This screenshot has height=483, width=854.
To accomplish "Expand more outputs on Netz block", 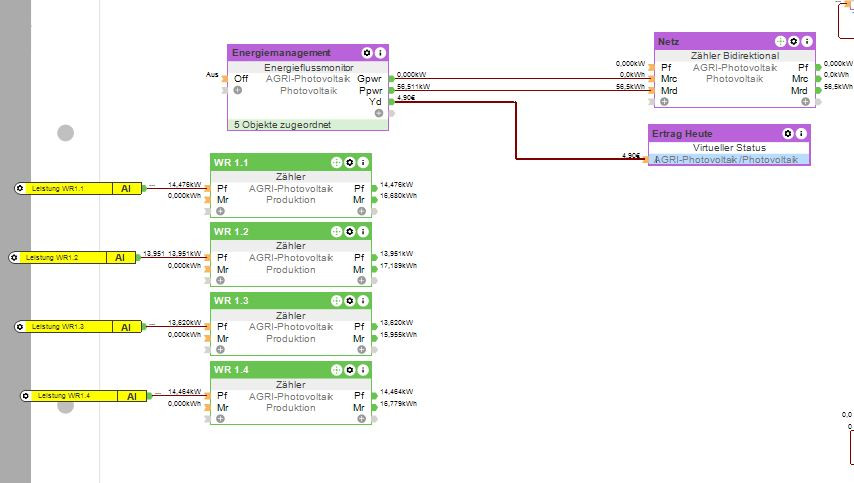I will click(x=806, y=102).
